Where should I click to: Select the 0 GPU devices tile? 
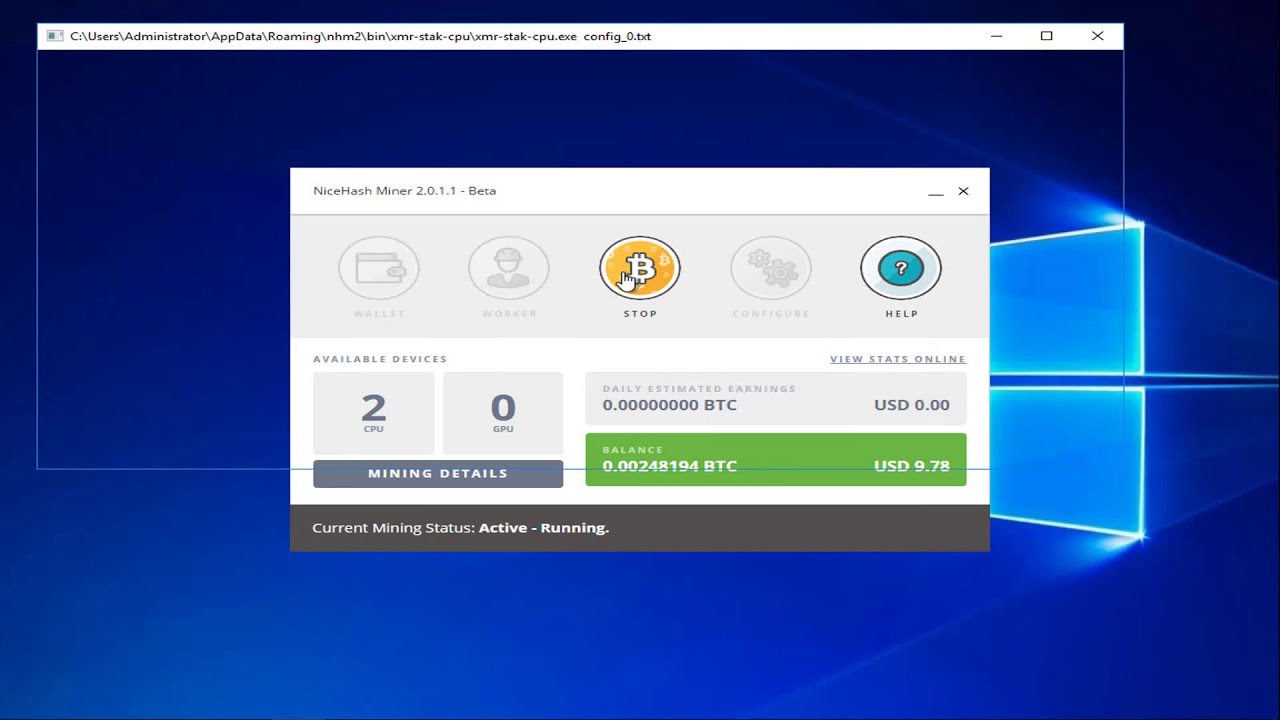503,413
